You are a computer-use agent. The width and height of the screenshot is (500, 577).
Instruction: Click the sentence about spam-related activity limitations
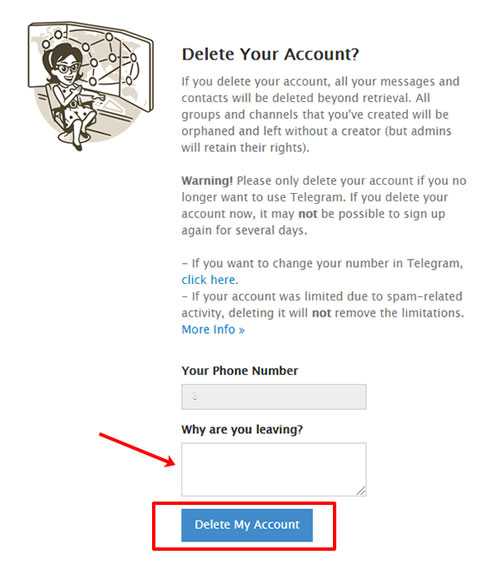[323, 305]
